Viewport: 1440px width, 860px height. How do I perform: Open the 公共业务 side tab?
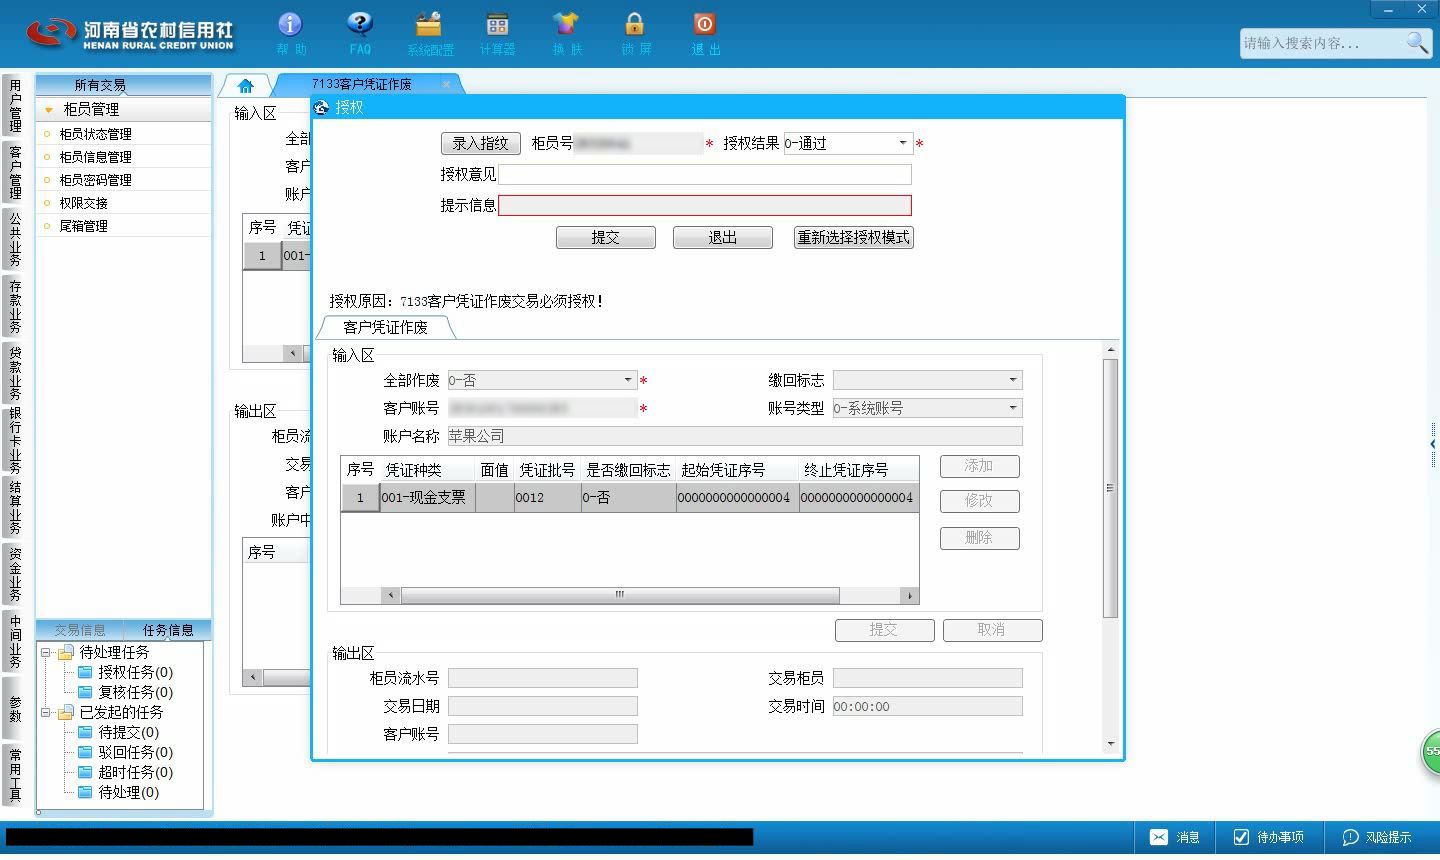(x=15, y=239)
